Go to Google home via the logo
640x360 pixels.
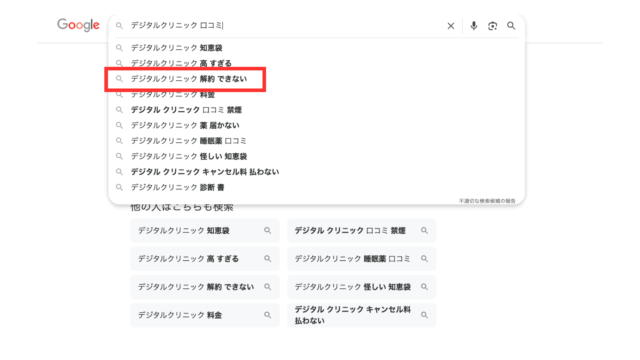pyautogui.click(x=78, y=25)
